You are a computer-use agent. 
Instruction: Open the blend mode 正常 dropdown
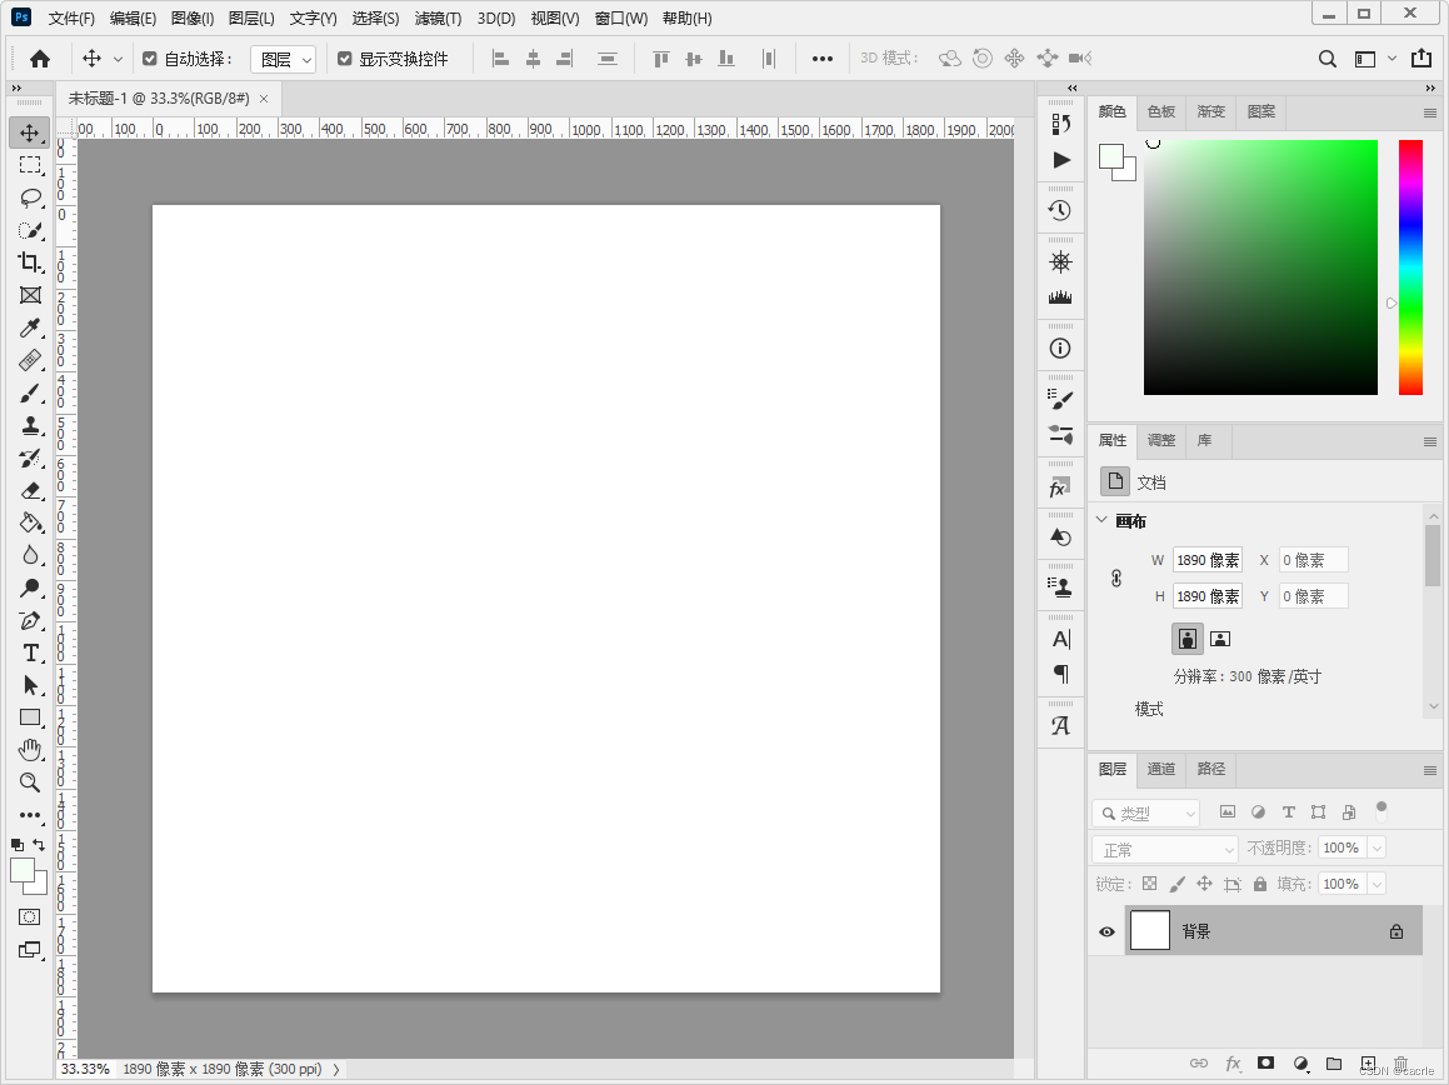point(1166,850)
